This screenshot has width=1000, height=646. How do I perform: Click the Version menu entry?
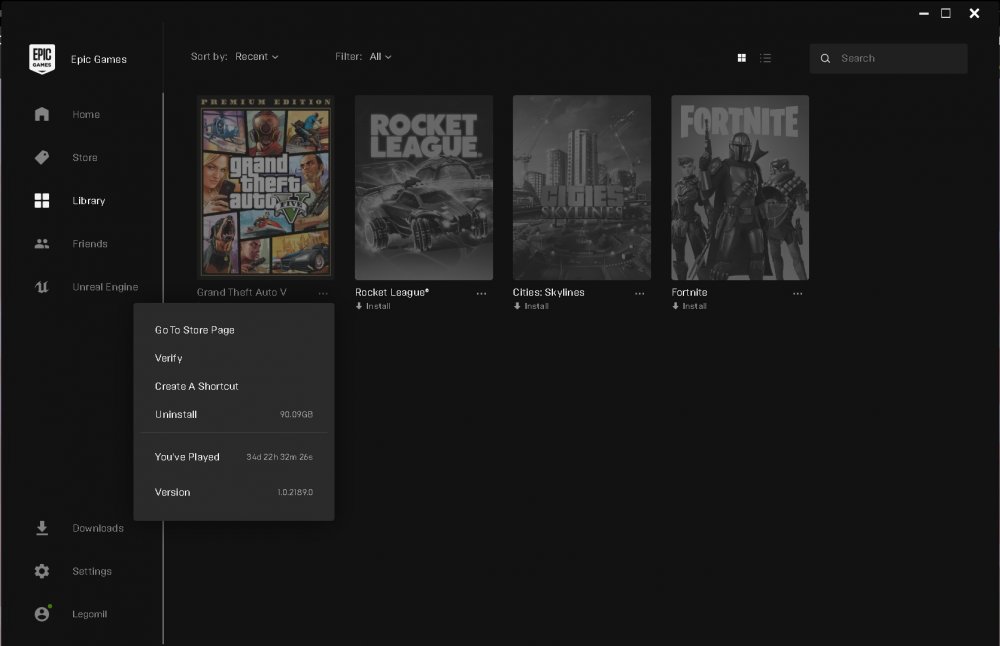pyautogui.click(x=233, y=492)
